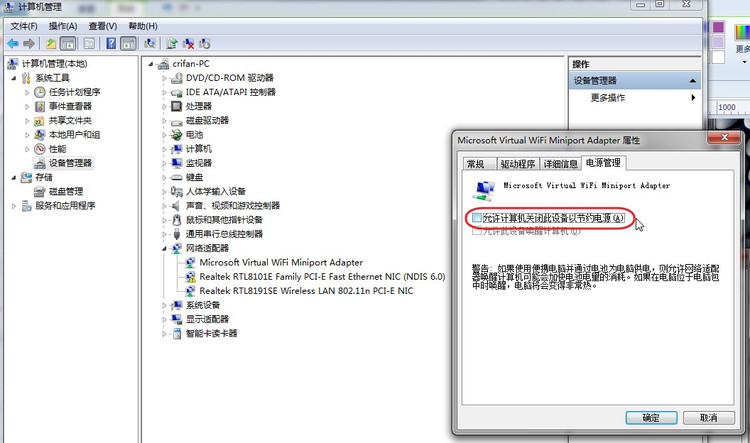Expand the 显示适配器 device category
This screenshot has height=443, width=750.
pos(164,320)
